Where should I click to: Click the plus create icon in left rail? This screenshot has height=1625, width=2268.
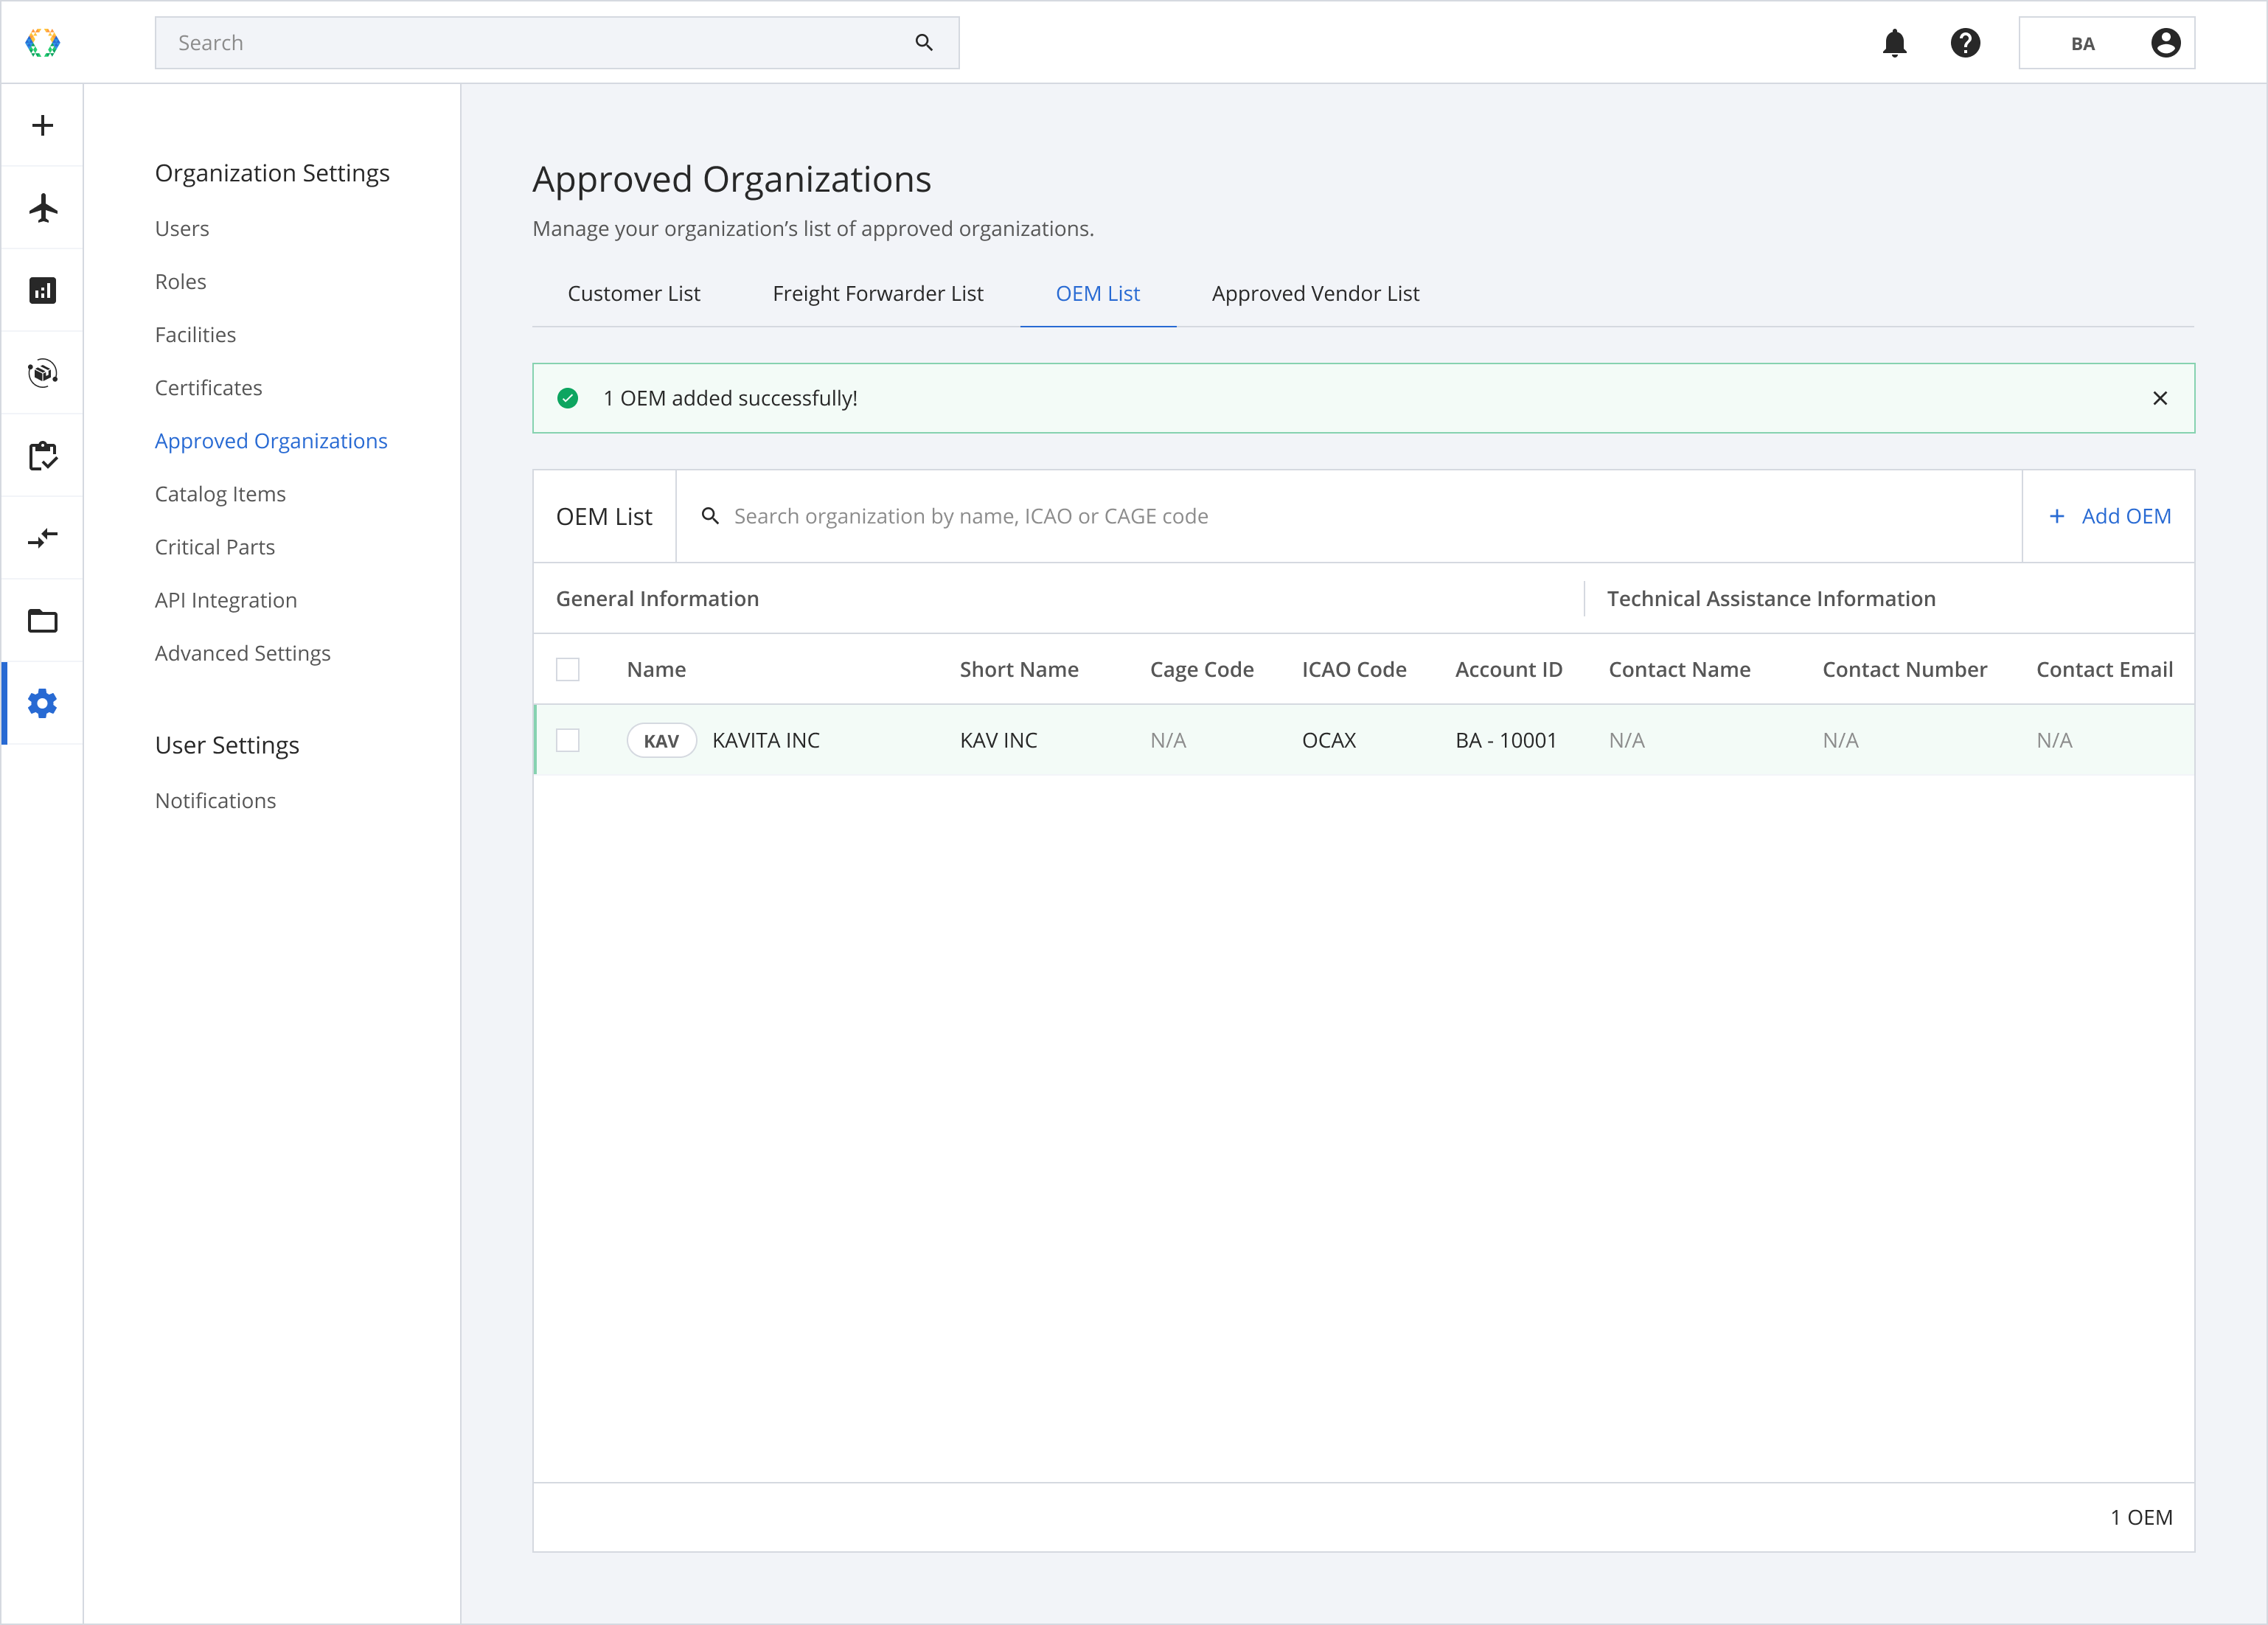coord(42,125)
